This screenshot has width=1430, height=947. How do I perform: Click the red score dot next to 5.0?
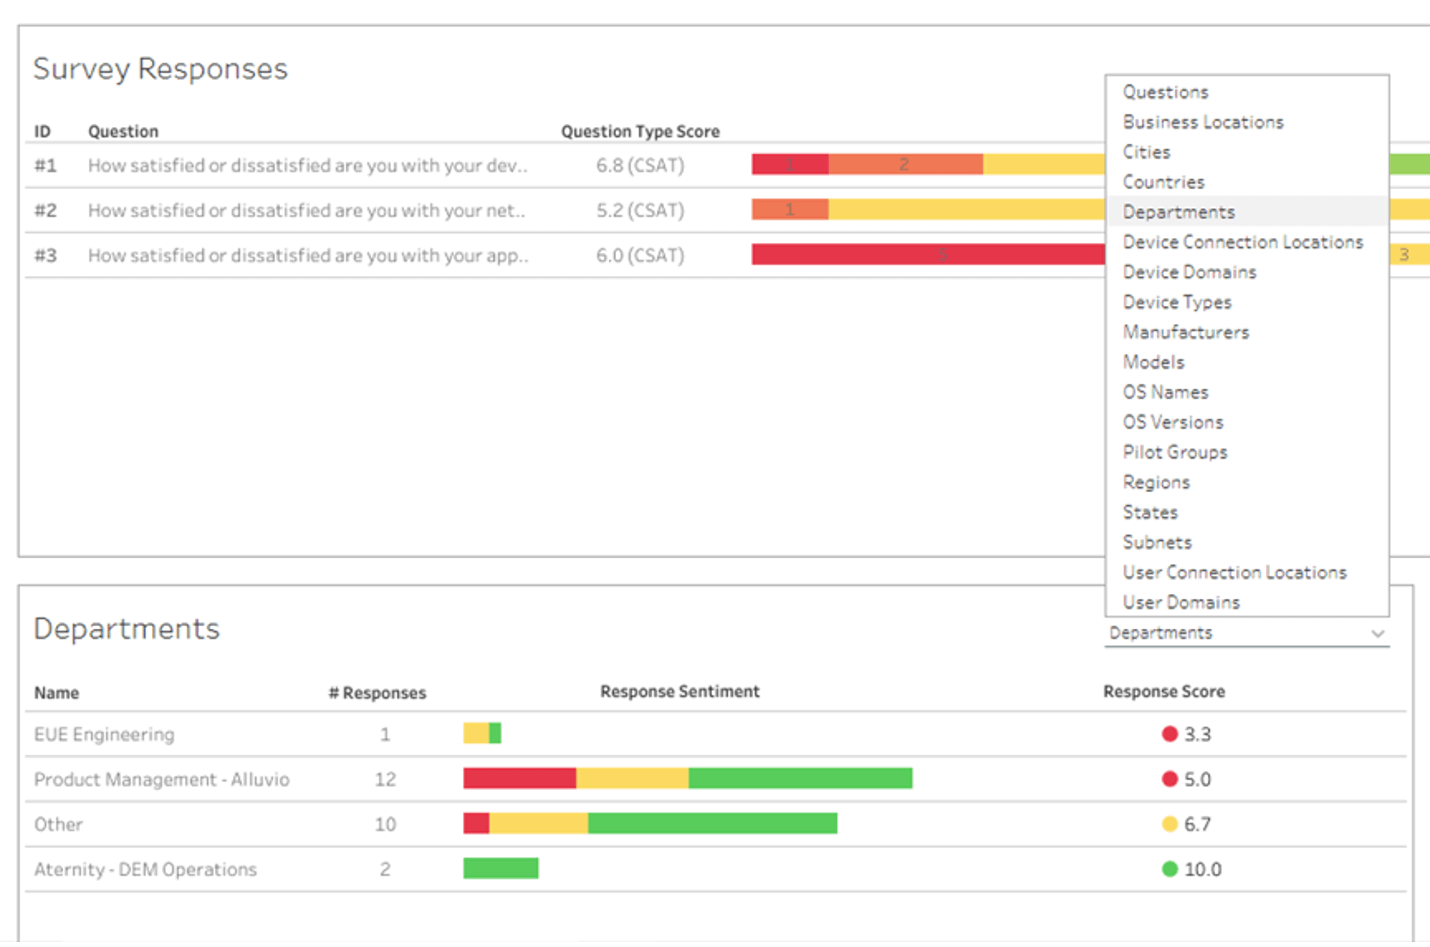[1169, 778]
